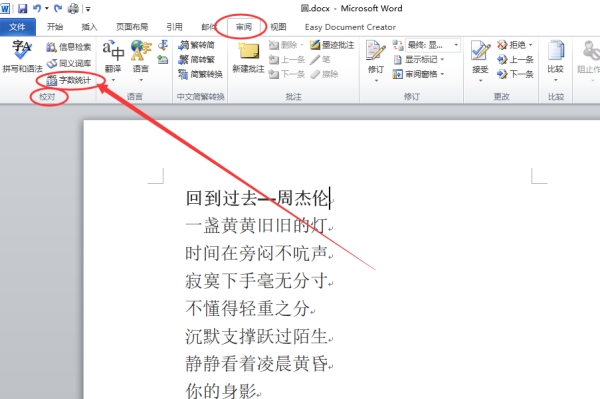
Task: Select the 笔 pen tool
Action: (321, 59)
